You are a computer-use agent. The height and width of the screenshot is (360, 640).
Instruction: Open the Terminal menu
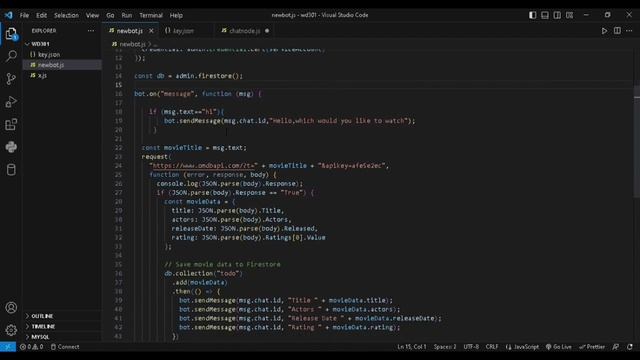click(151, 15)
